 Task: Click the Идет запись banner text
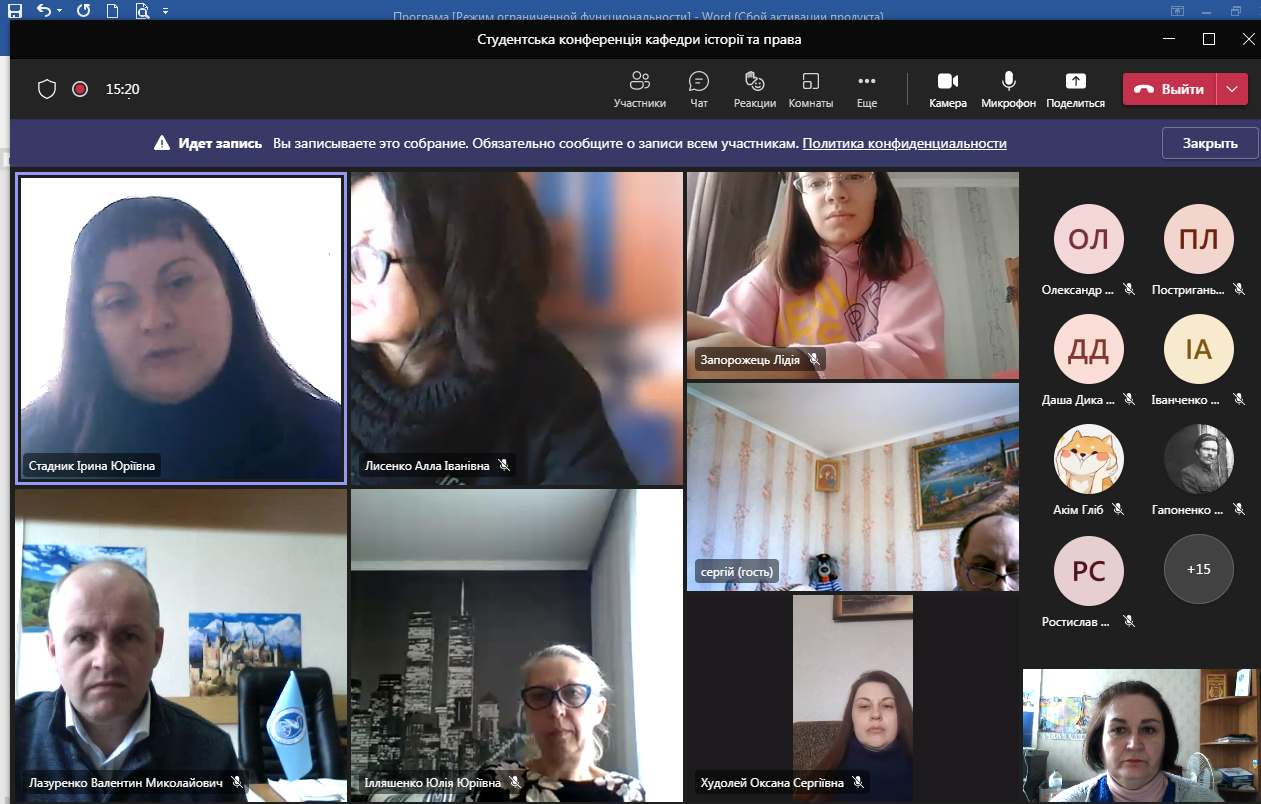coord(220,144)
